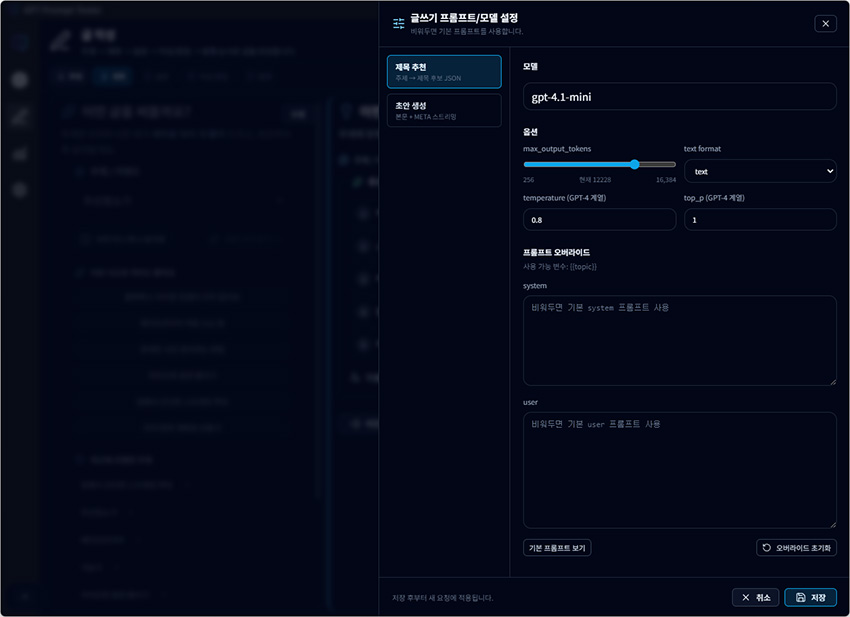Open the text format dropdown
850x617 pixels.
tap(760, 171)
